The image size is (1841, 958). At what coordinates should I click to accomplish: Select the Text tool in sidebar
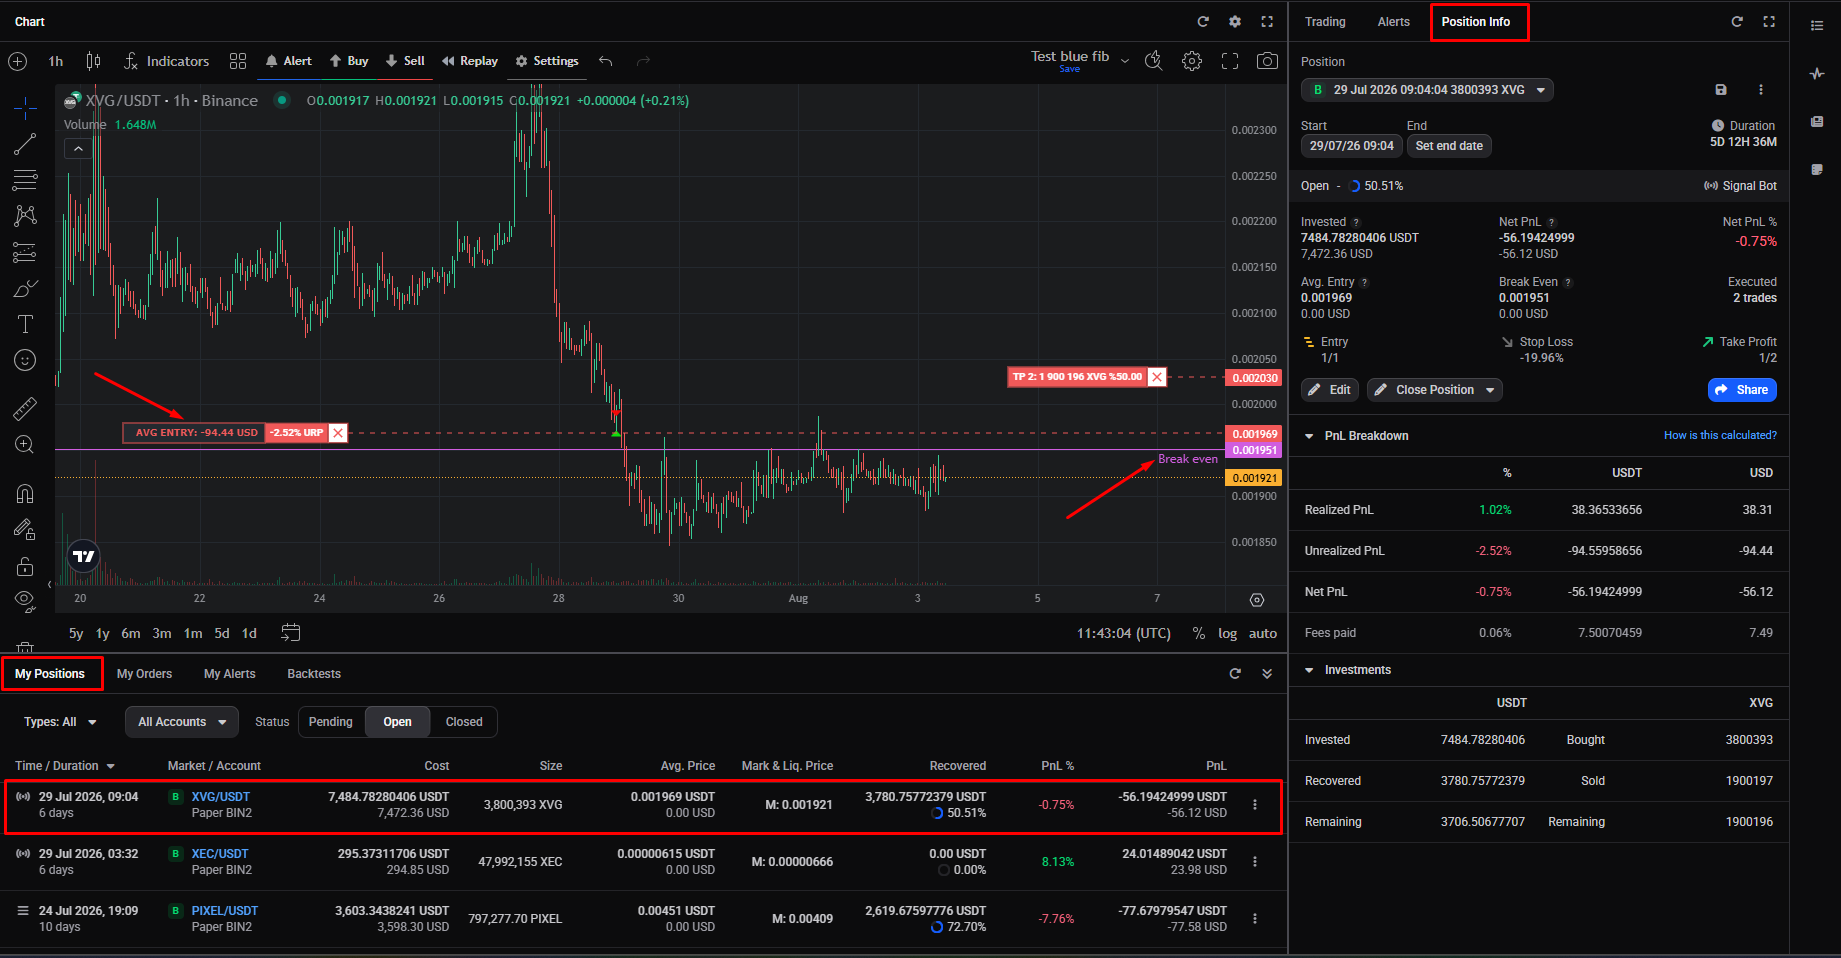[25, 324]
